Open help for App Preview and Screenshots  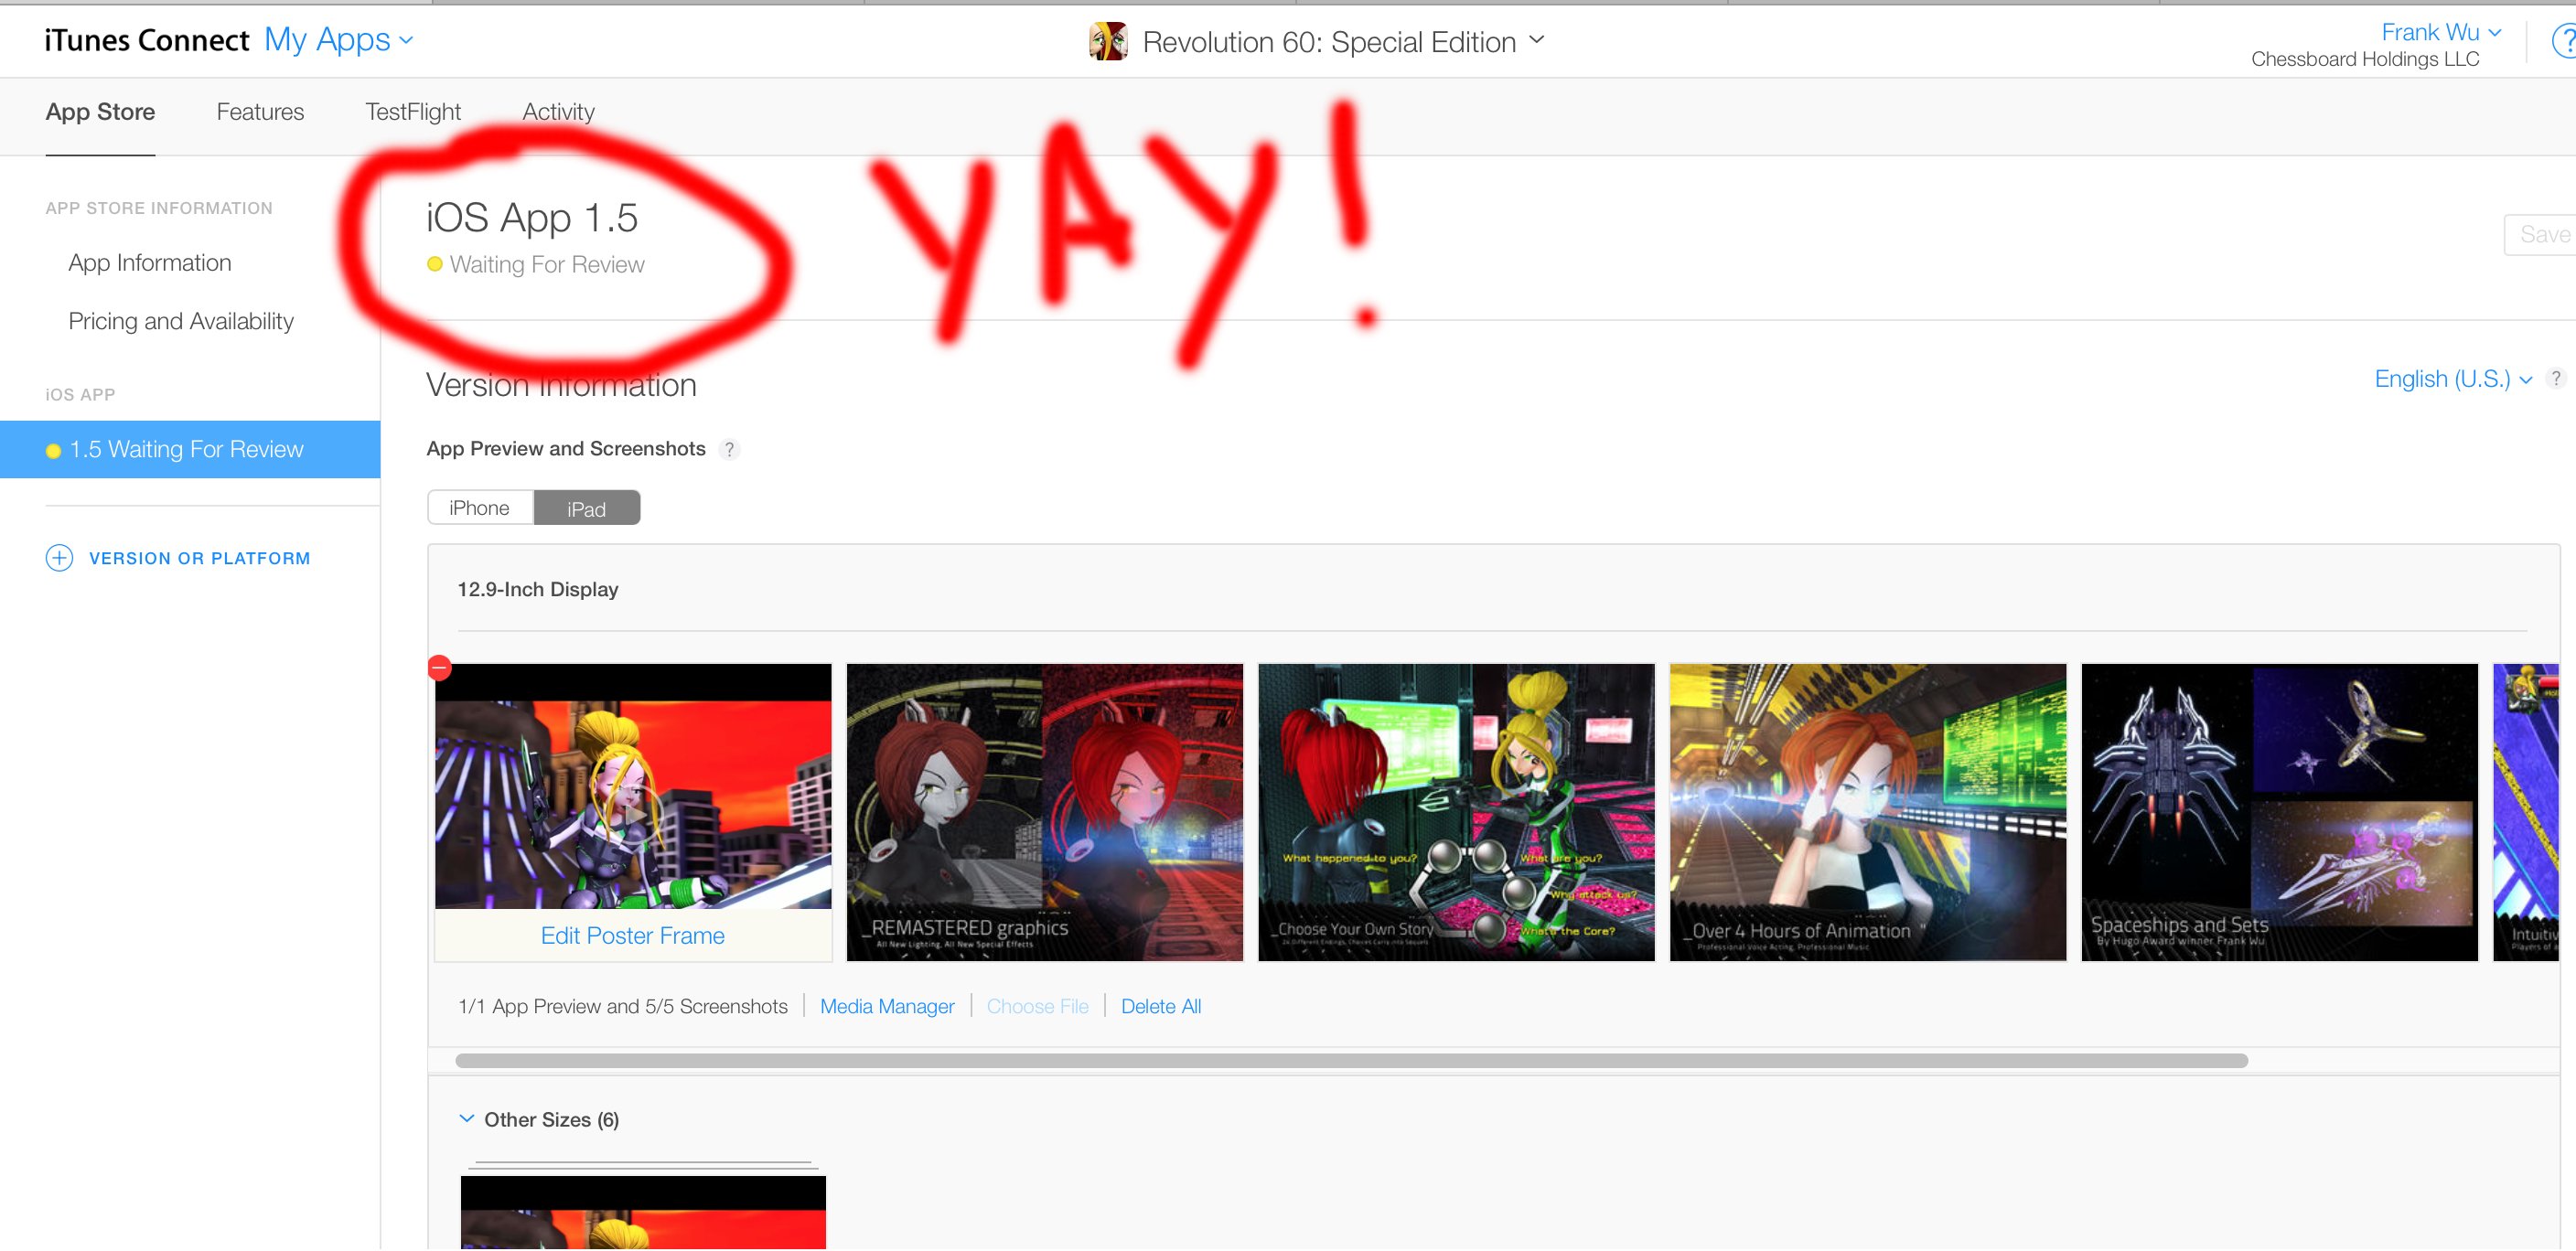[x=730, y=449]
